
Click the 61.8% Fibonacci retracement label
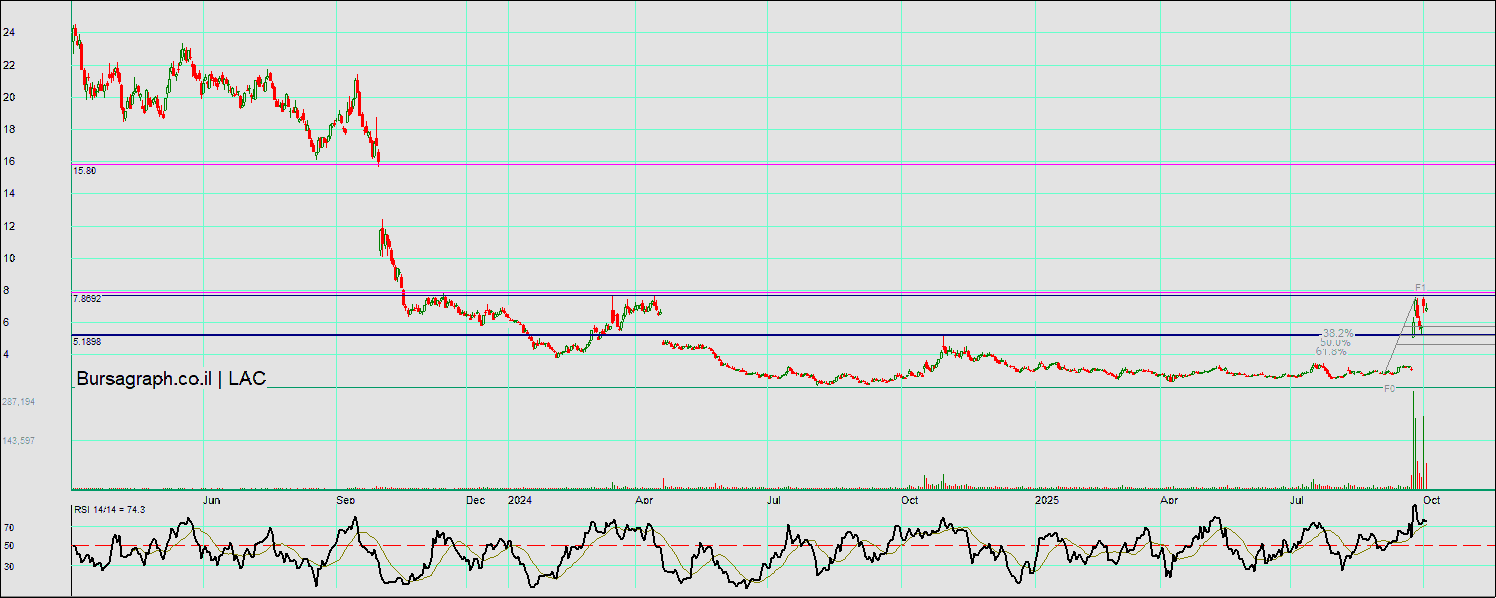(1330, 351)
